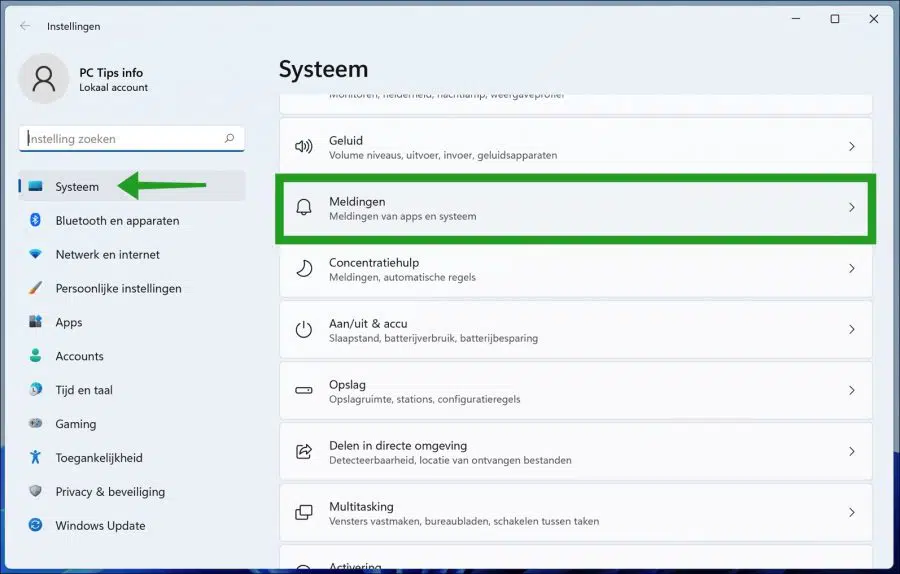Click the Toegankelijkheid accessibility icon

point(36,457)
